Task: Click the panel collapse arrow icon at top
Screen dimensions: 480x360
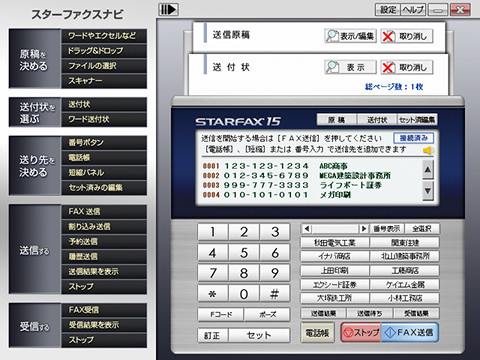Action: (168, 9)
